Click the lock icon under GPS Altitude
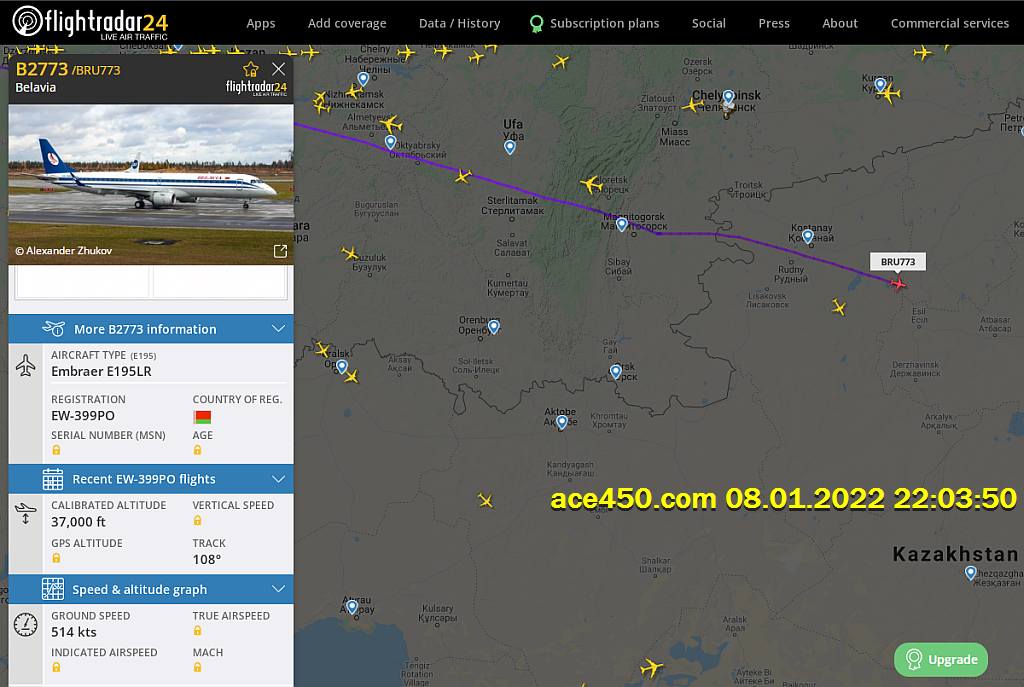1024x687 pixels. 57,558
